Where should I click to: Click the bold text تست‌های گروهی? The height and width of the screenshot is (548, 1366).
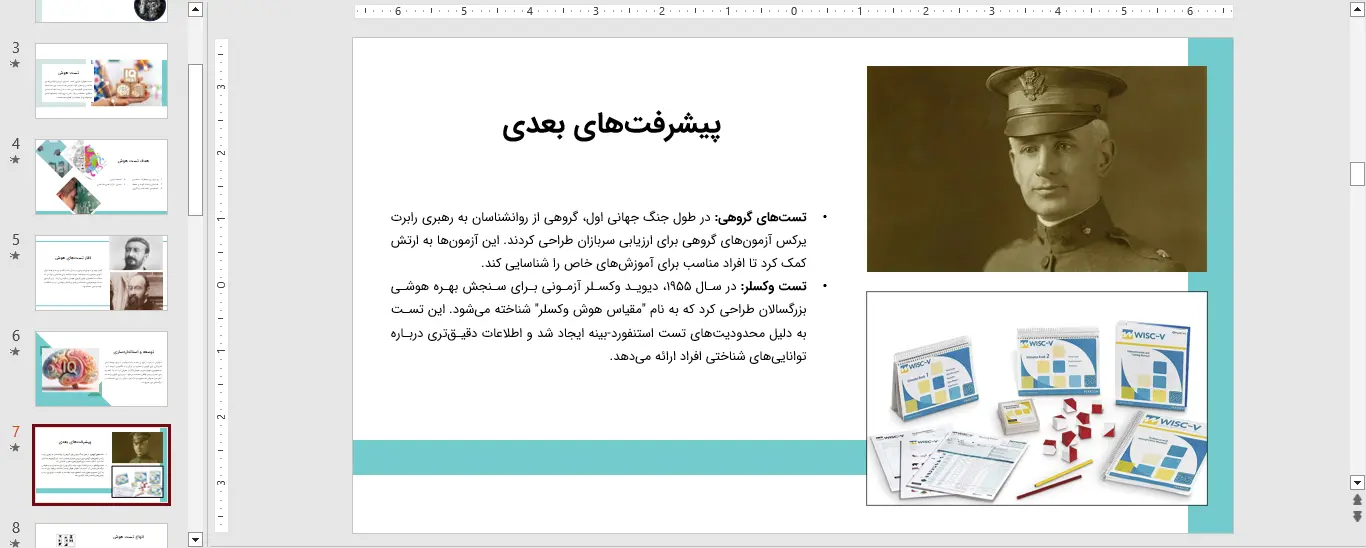tap(762, 216)
